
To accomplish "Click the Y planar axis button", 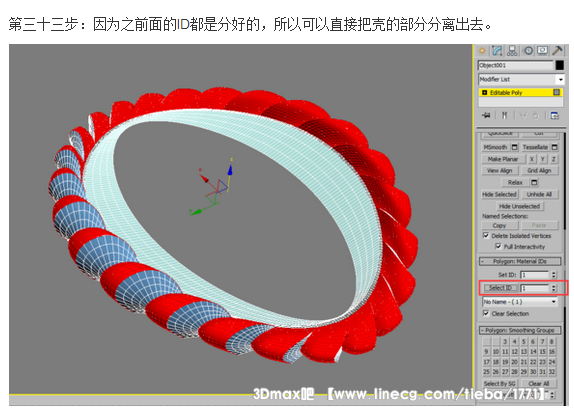I will tap(543, 159).
